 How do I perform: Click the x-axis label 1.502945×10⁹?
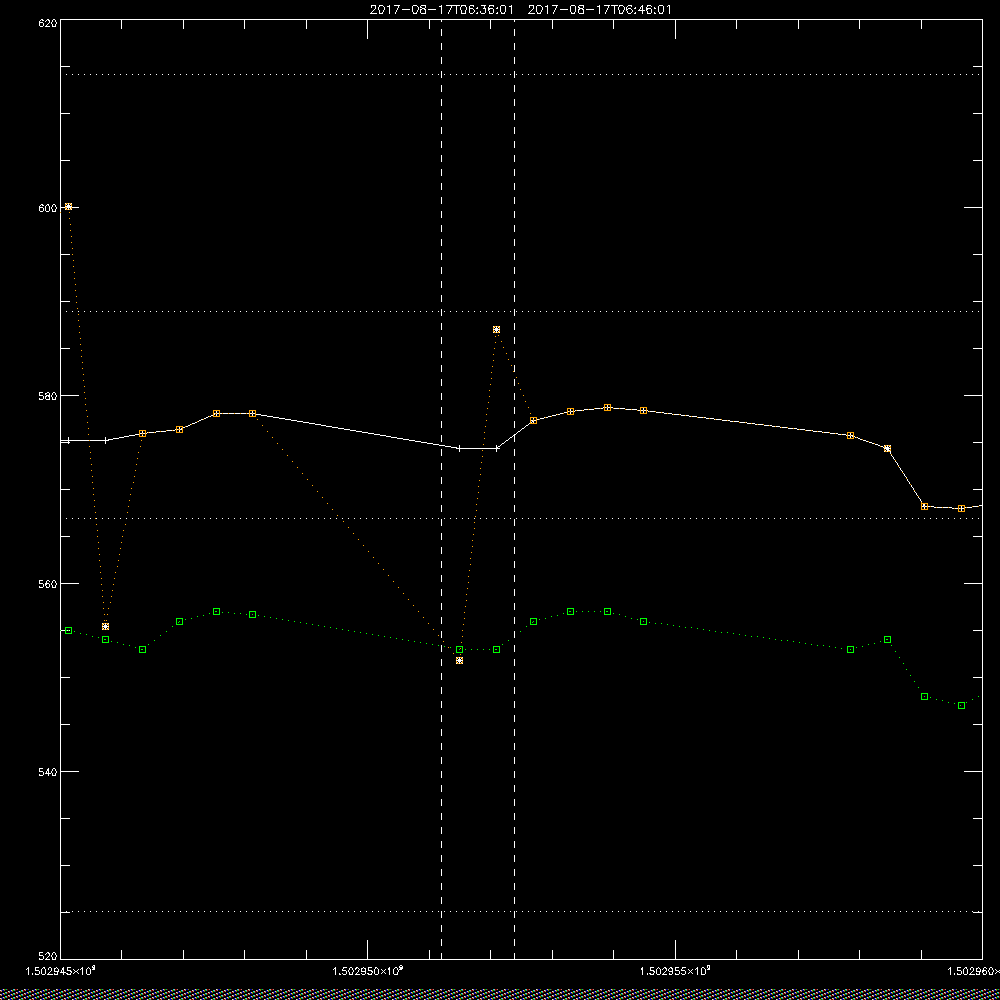click(61, 971)
